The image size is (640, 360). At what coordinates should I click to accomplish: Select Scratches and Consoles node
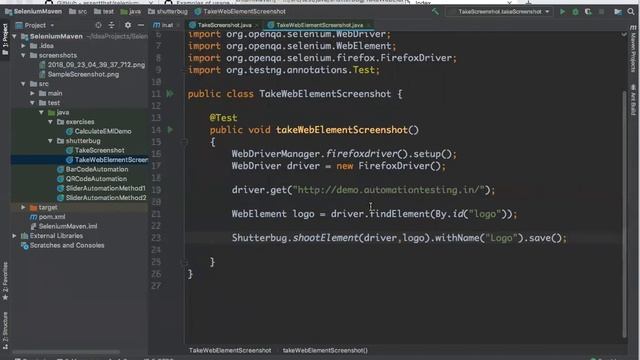(x=63, y=245)
